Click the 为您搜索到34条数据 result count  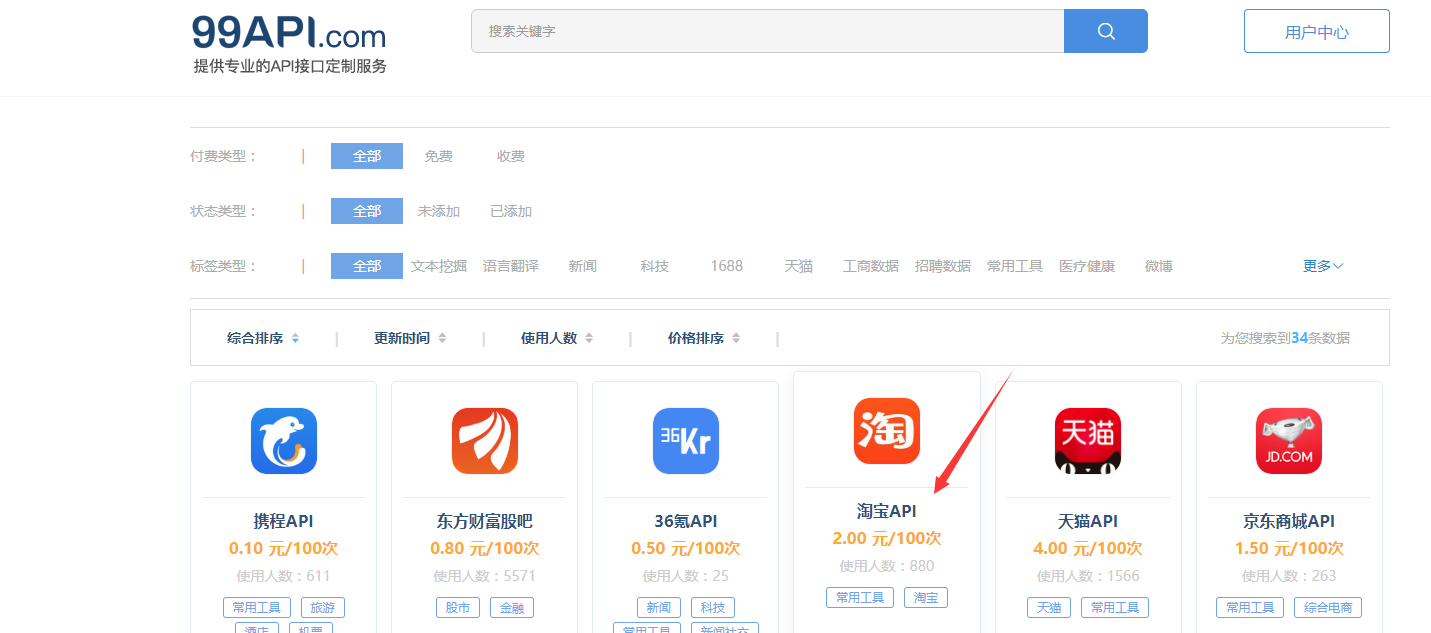(1285, 338)
